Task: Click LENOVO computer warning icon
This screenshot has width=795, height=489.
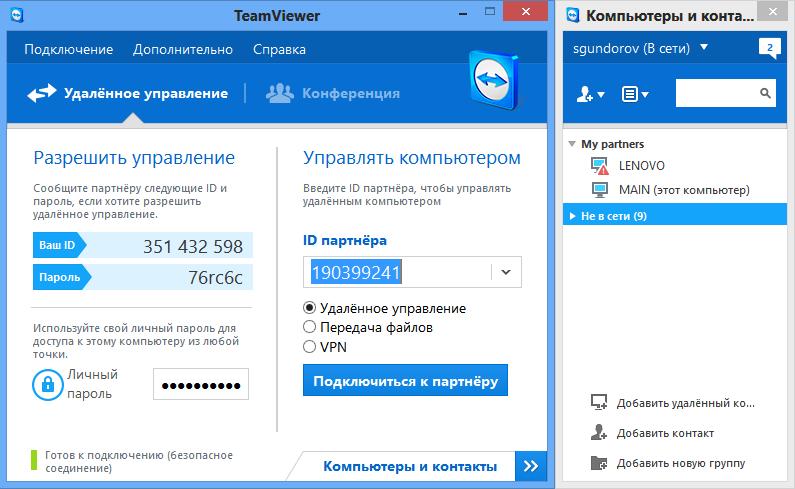Action: pyautogui.click(x=600, y=166)
